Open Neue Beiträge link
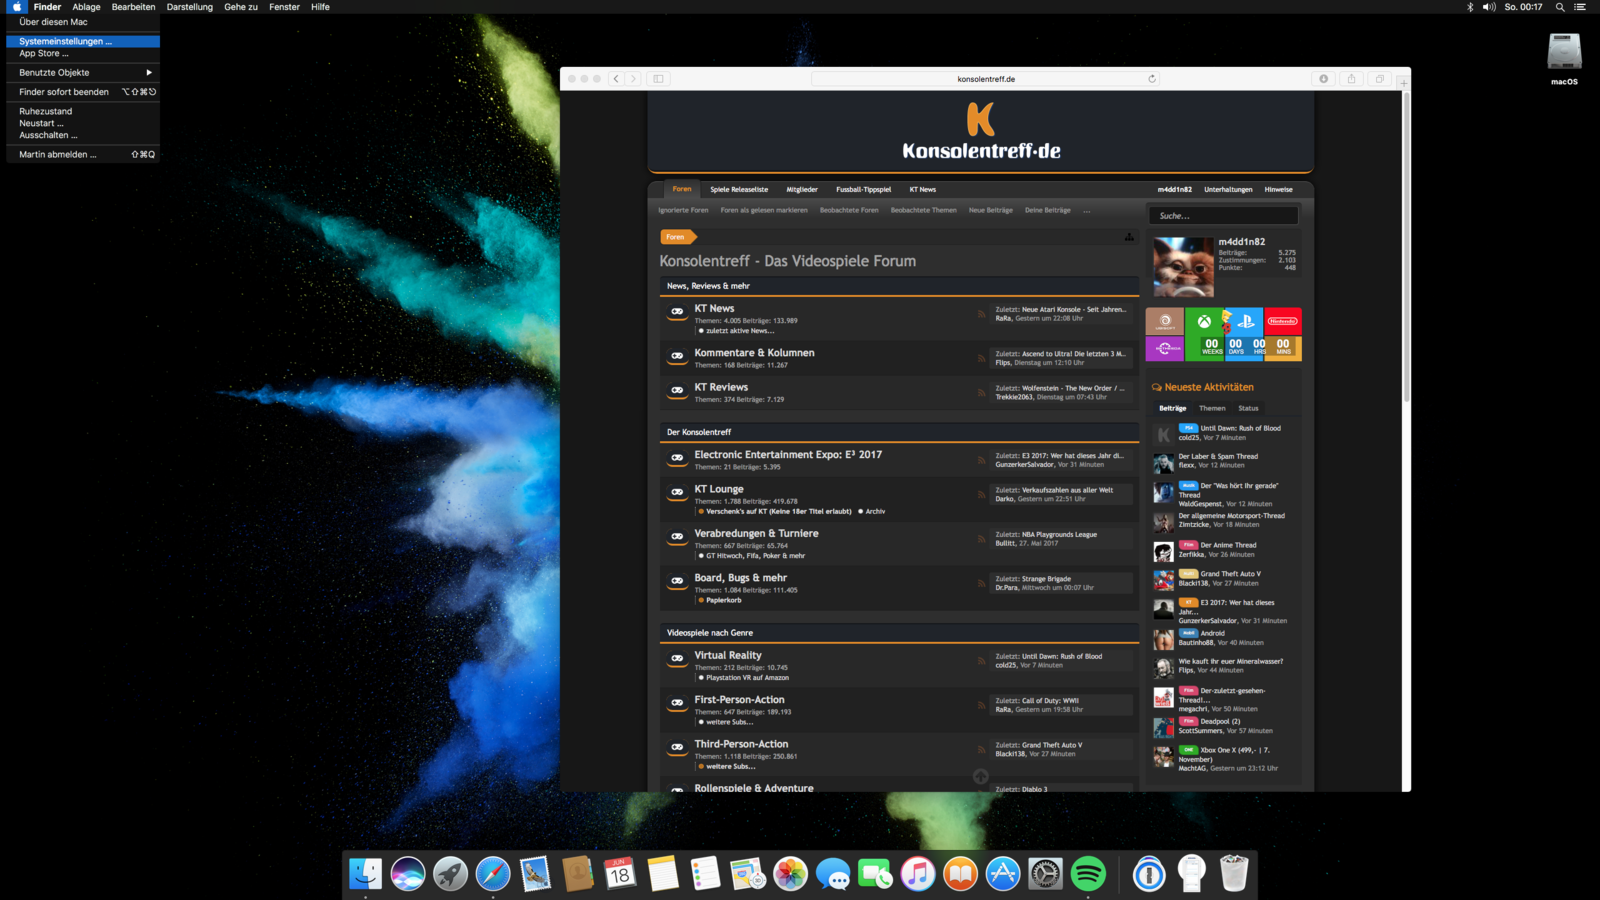 click(x=990, y=210)
